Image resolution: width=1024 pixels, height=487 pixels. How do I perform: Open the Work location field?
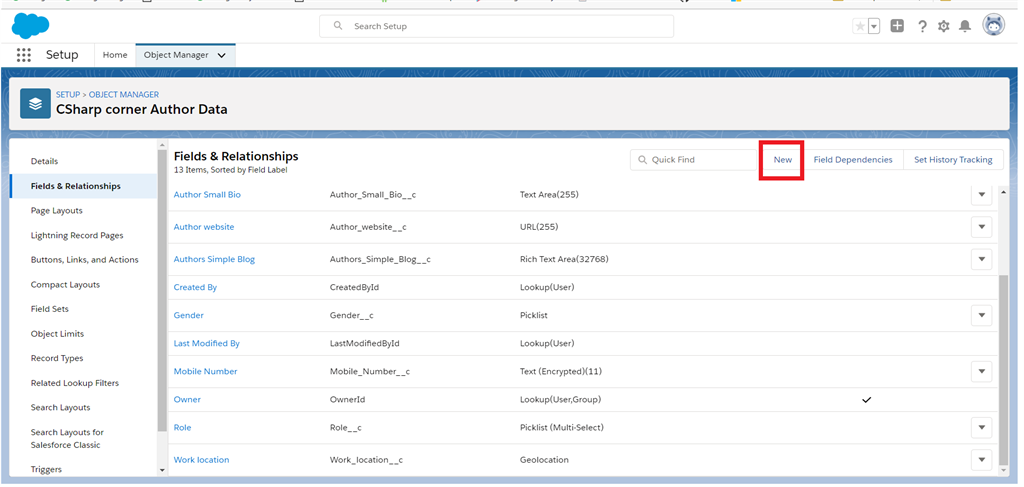pos(201,460)
